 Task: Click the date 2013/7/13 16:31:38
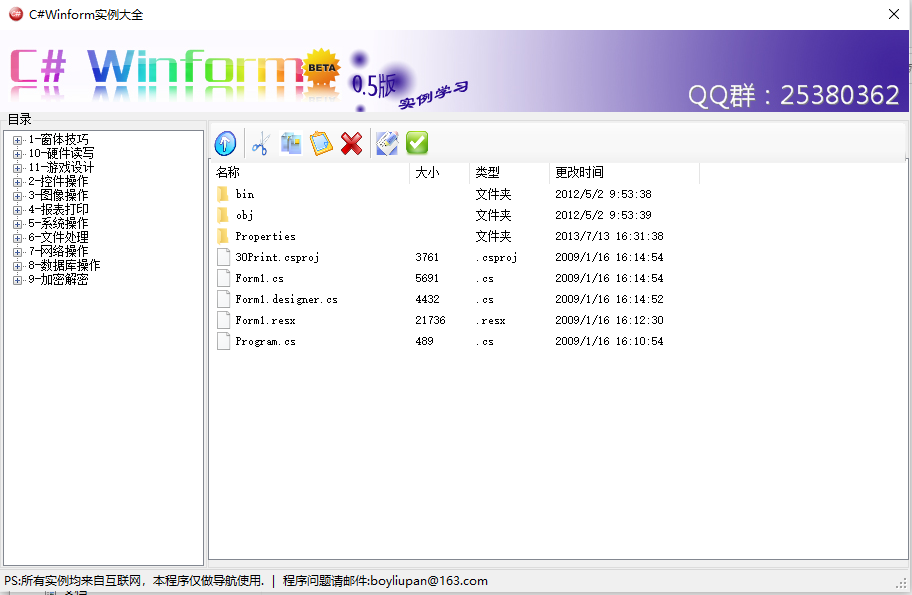coord(609,236)
